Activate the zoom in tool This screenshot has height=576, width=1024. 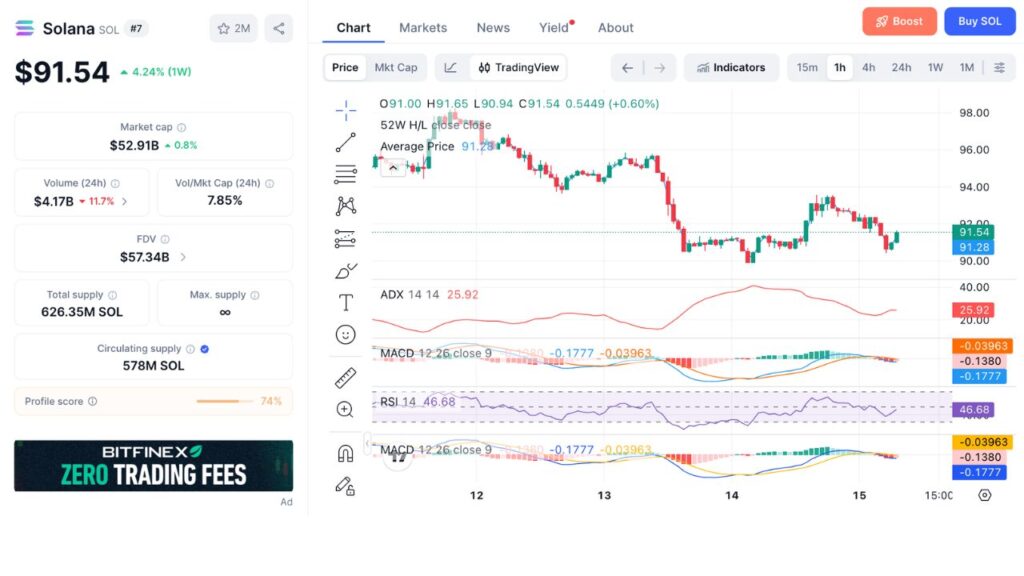345,409
